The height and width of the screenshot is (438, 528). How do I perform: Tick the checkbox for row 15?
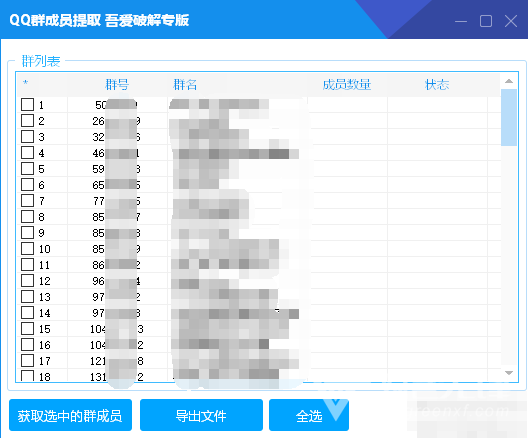click(27, 329)
